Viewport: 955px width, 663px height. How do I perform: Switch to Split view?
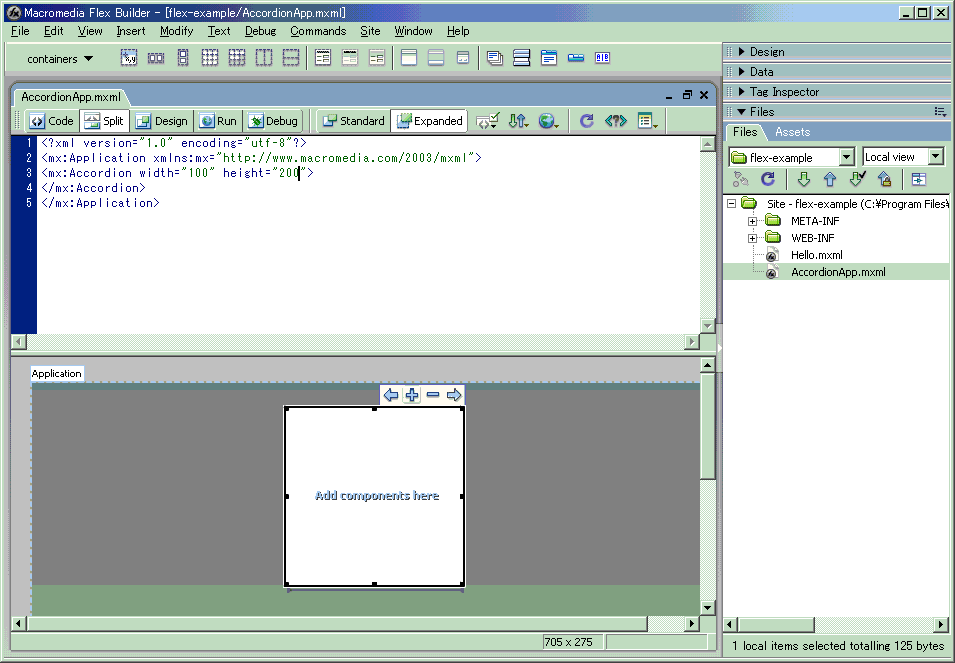(x=104, y=121)
